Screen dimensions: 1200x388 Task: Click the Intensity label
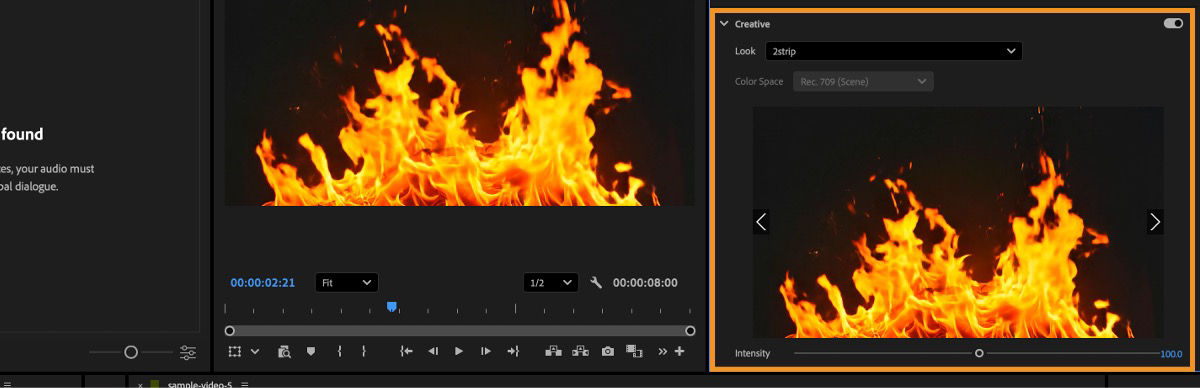pyautogui.click(x=752, y=354)
